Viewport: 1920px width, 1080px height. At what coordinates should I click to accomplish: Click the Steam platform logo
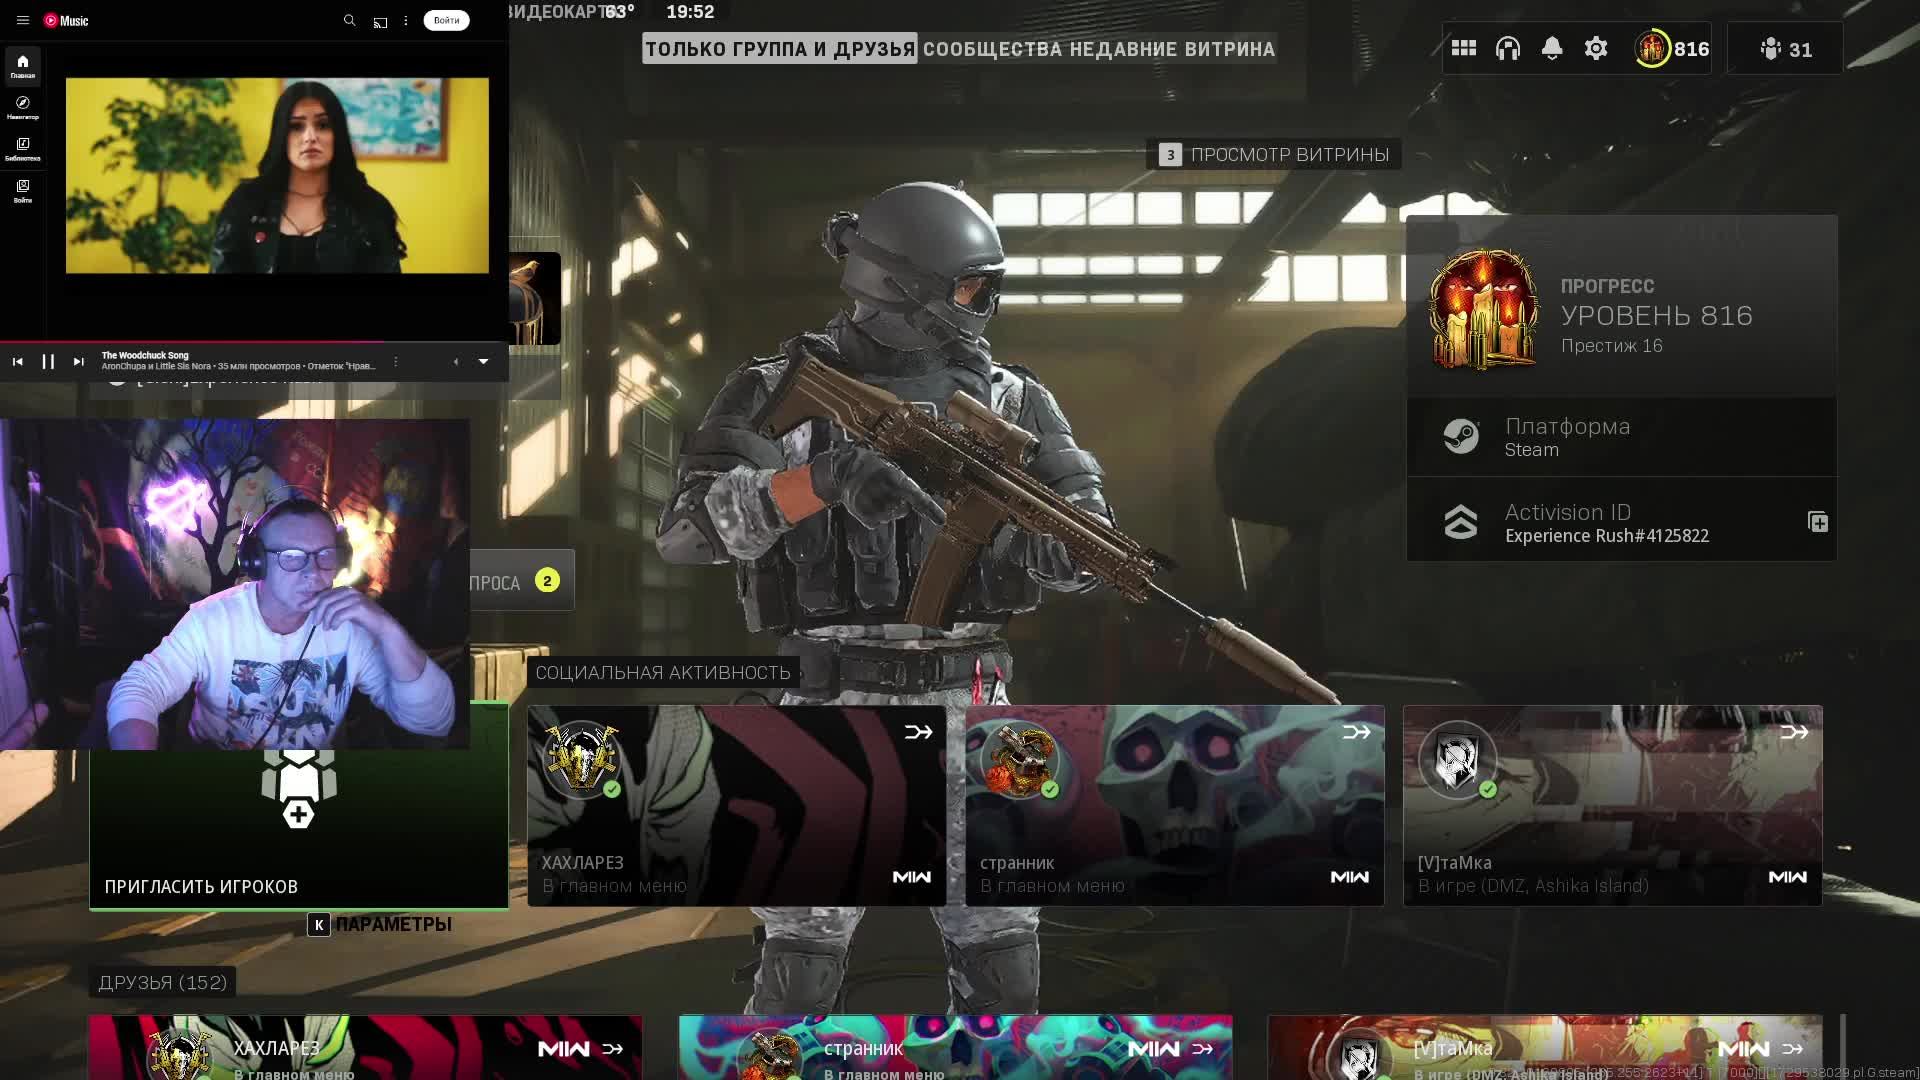point(1461,437)
